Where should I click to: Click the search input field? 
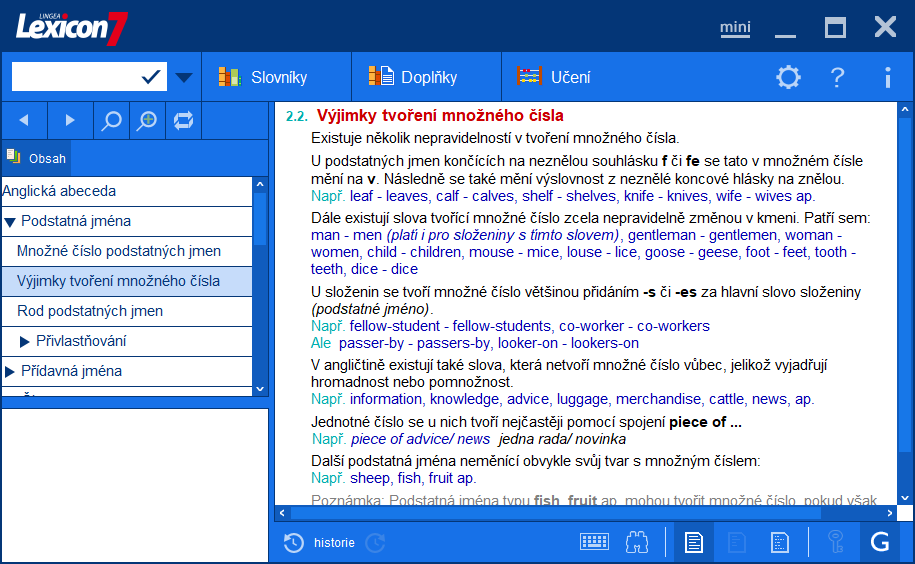click(75, 77)
